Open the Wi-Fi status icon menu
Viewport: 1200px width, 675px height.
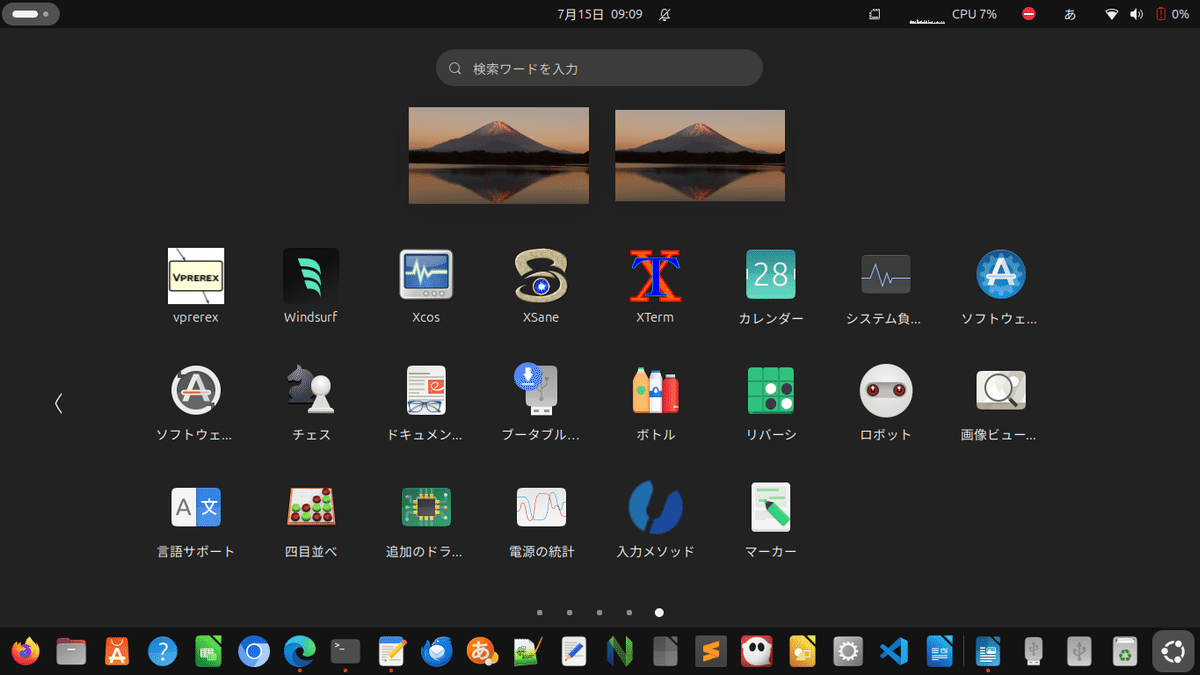(1110, 14)
